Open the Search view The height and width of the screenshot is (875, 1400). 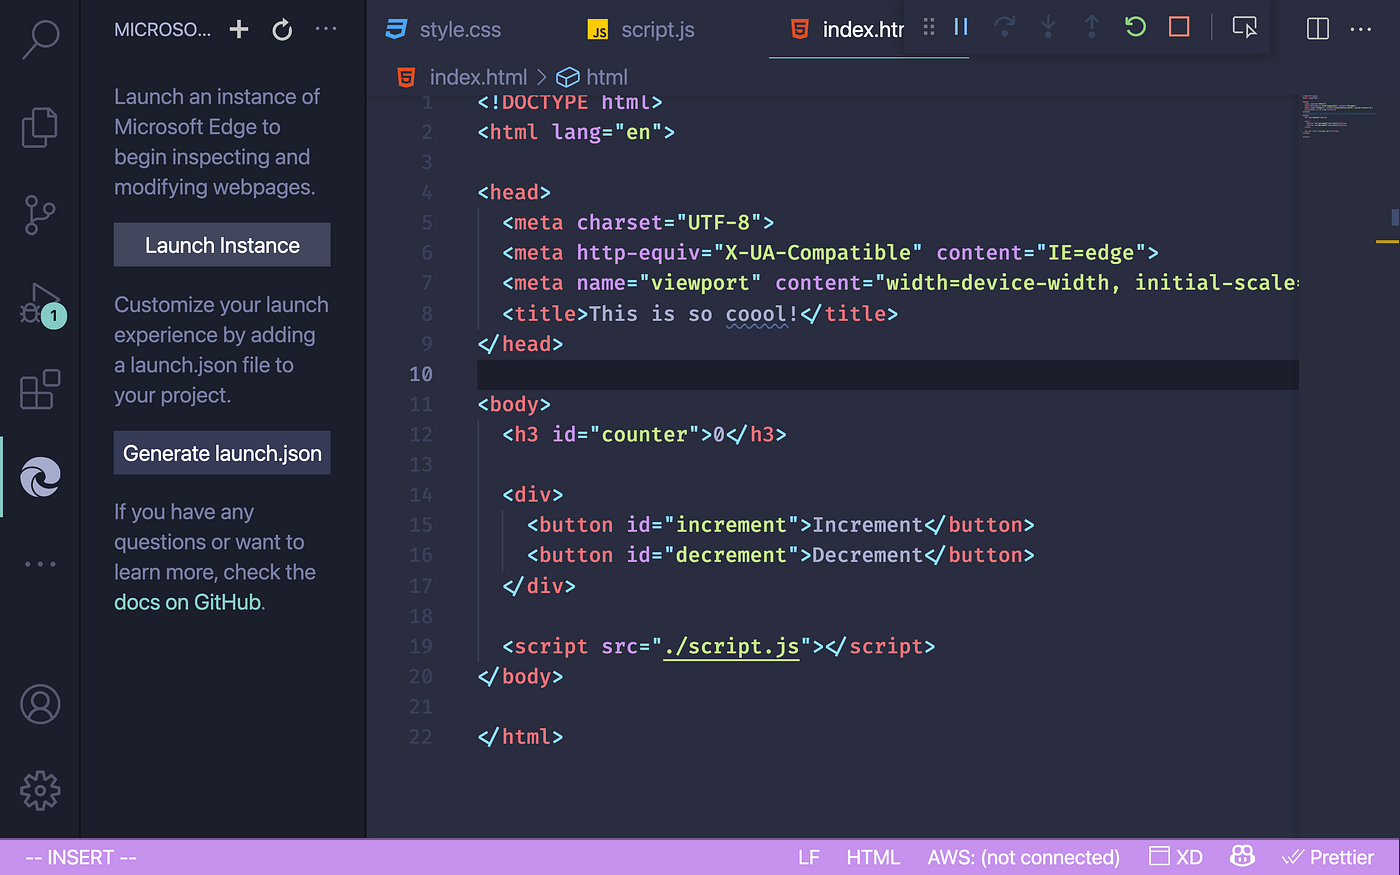(39, 40)
